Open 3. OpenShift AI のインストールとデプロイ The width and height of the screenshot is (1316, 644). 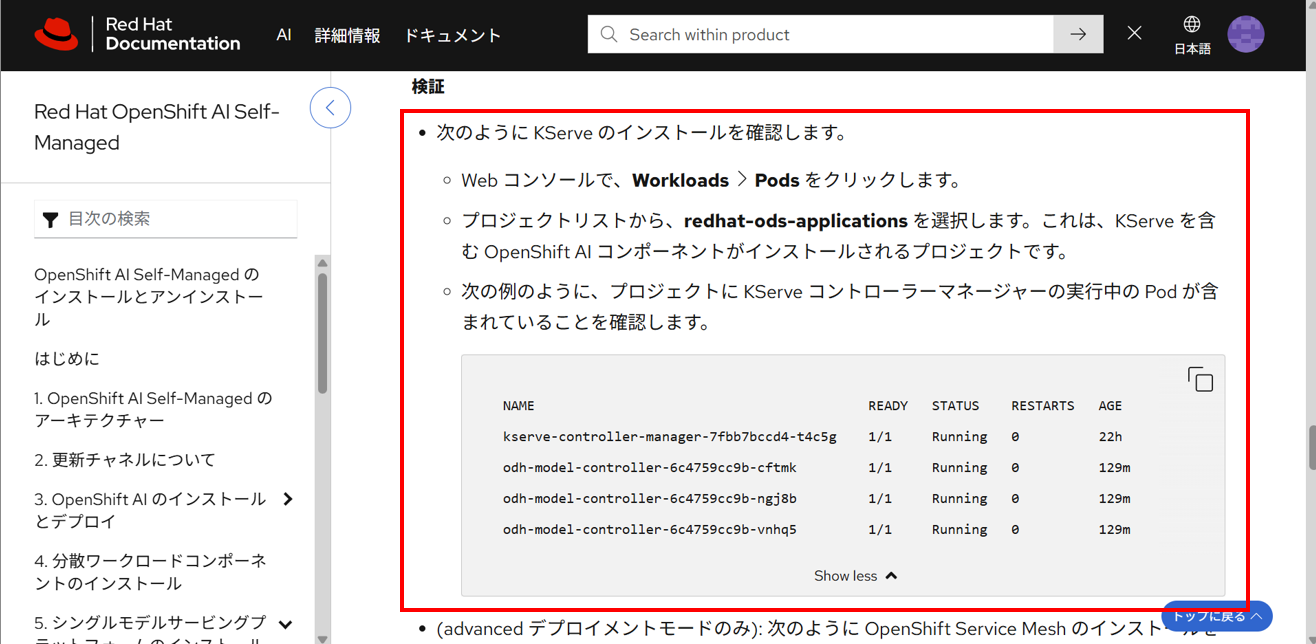tap(150, 510)
